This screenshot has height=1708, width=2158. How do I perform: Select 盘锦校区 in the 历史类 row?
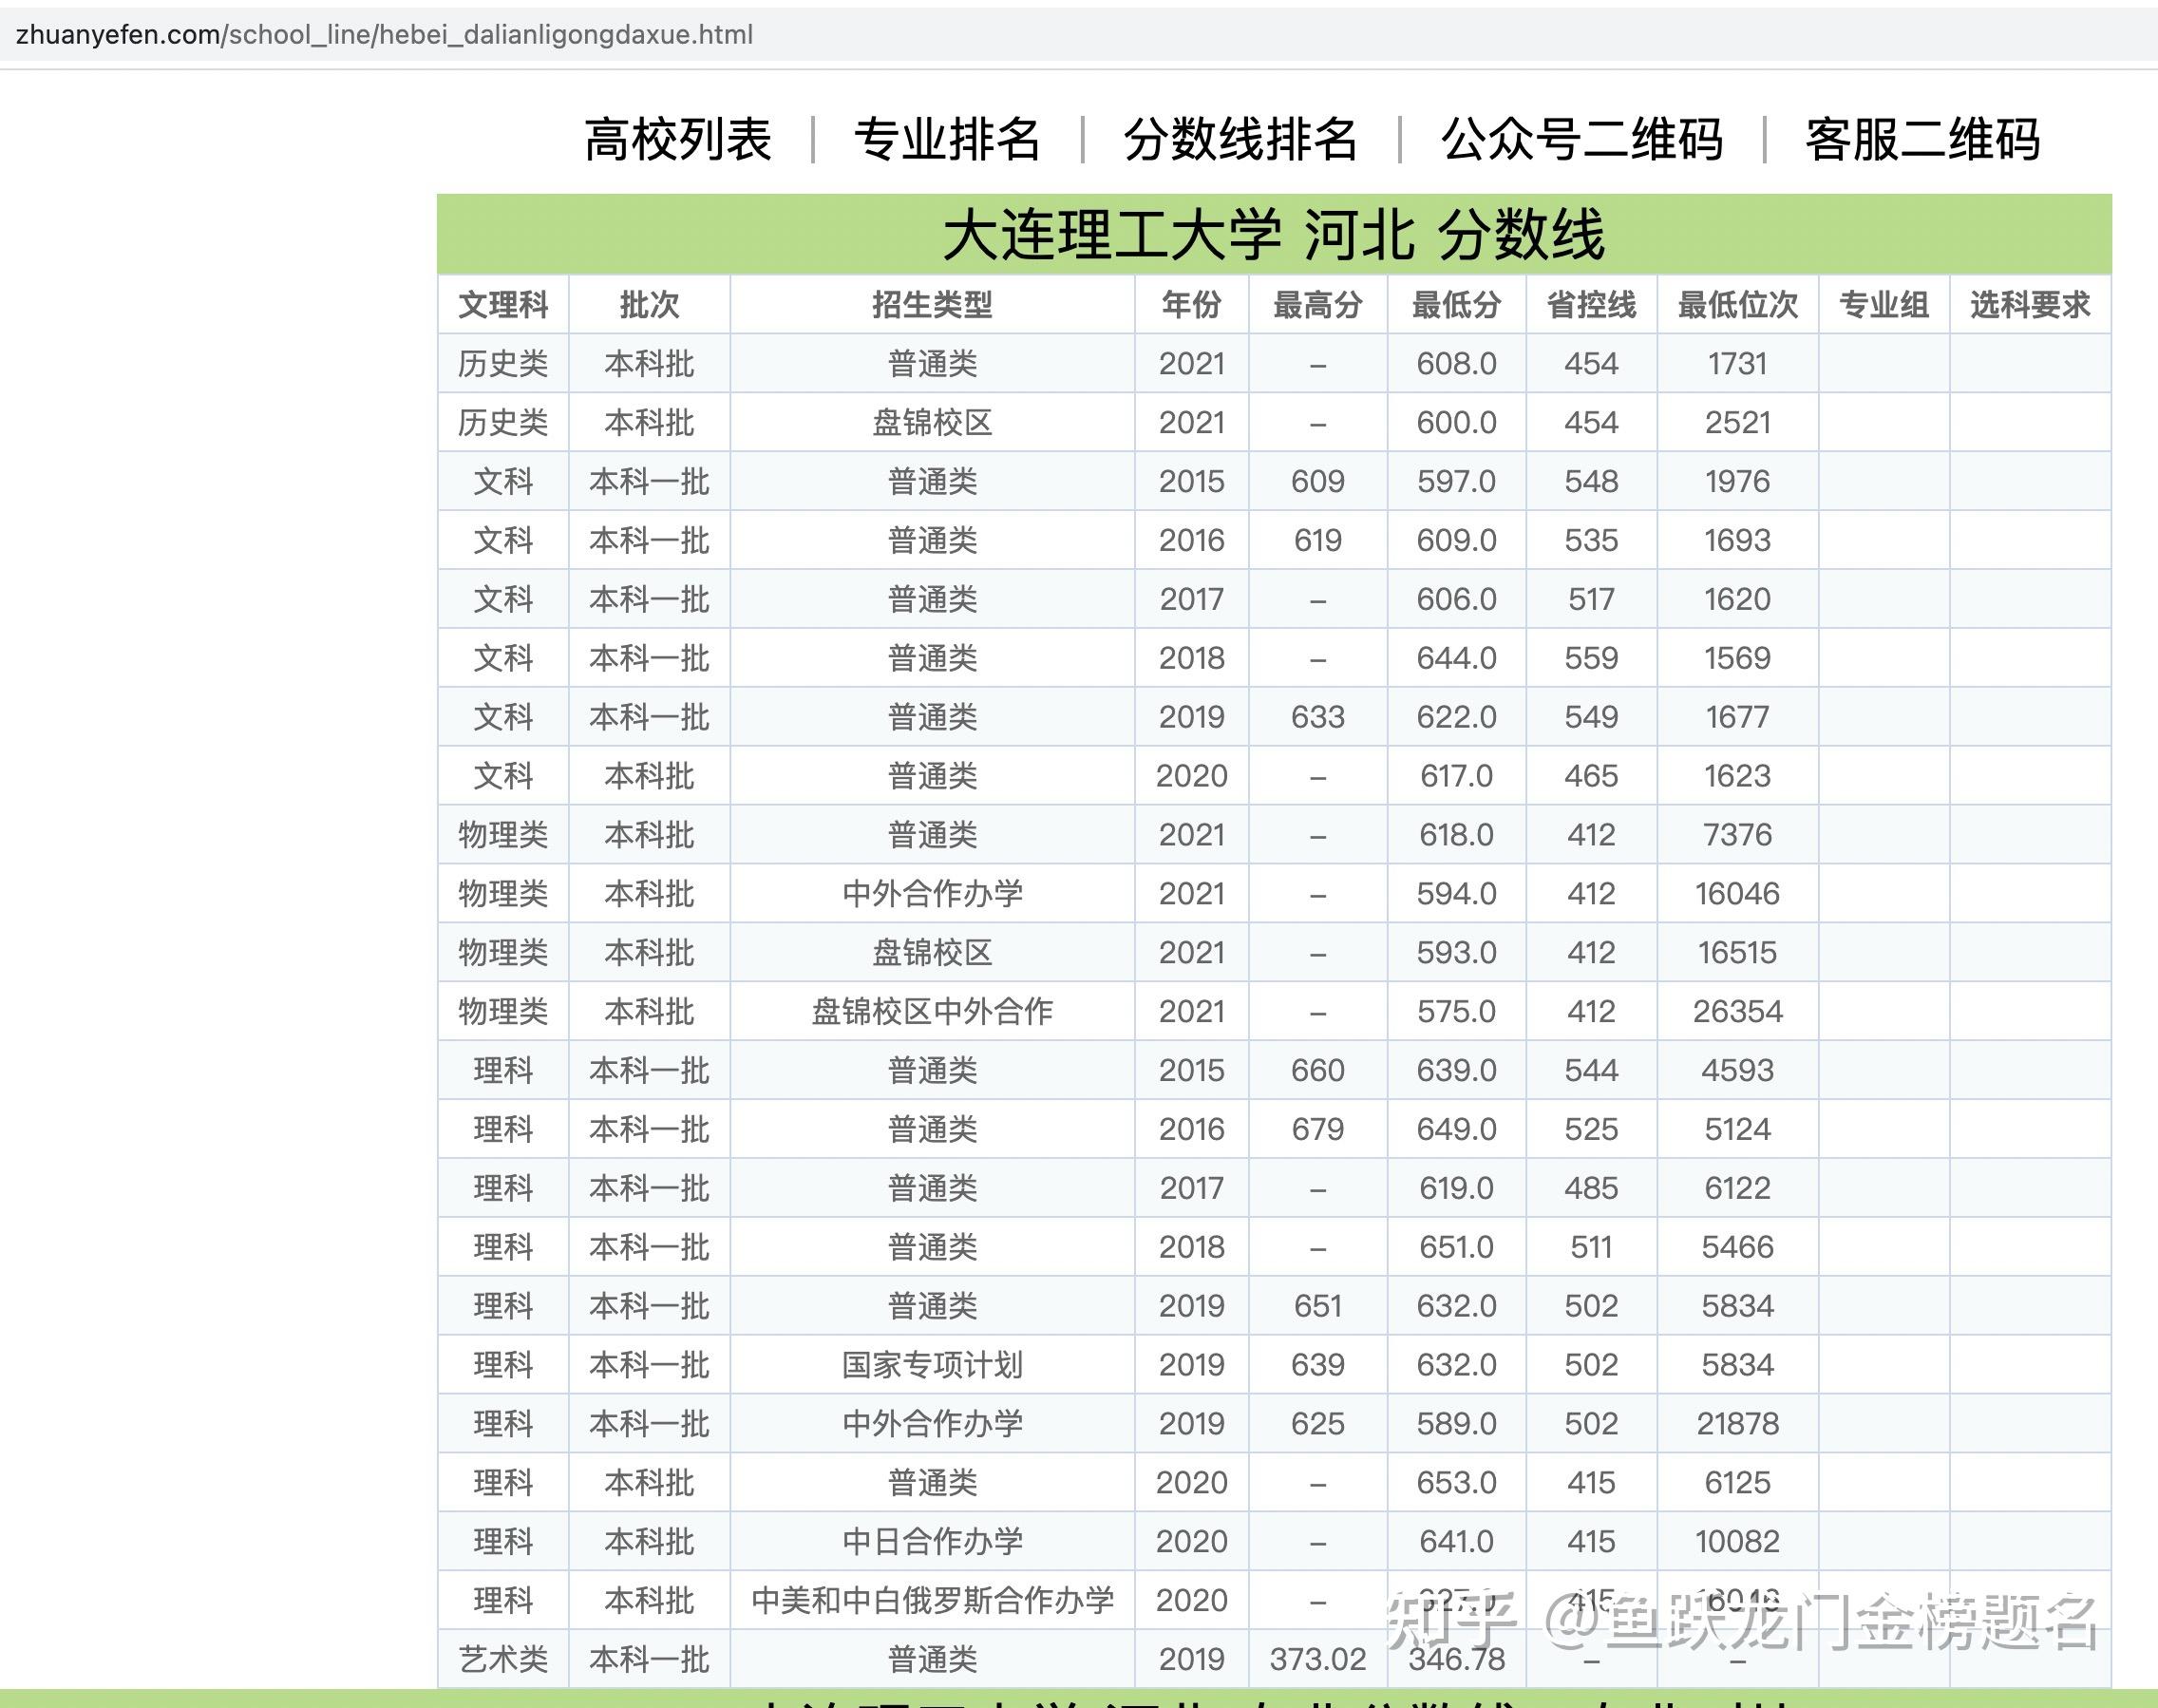click(x=932, y=423)
